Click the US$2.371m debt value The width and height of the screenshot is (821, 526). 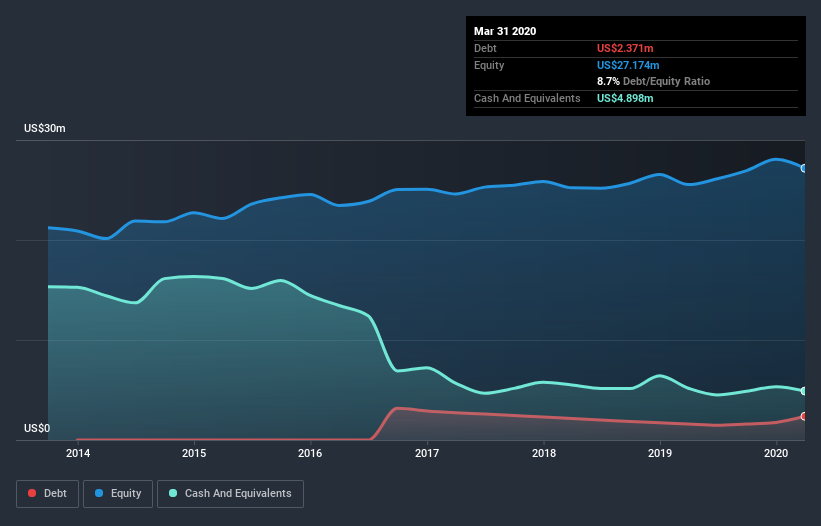coord(625,48)
